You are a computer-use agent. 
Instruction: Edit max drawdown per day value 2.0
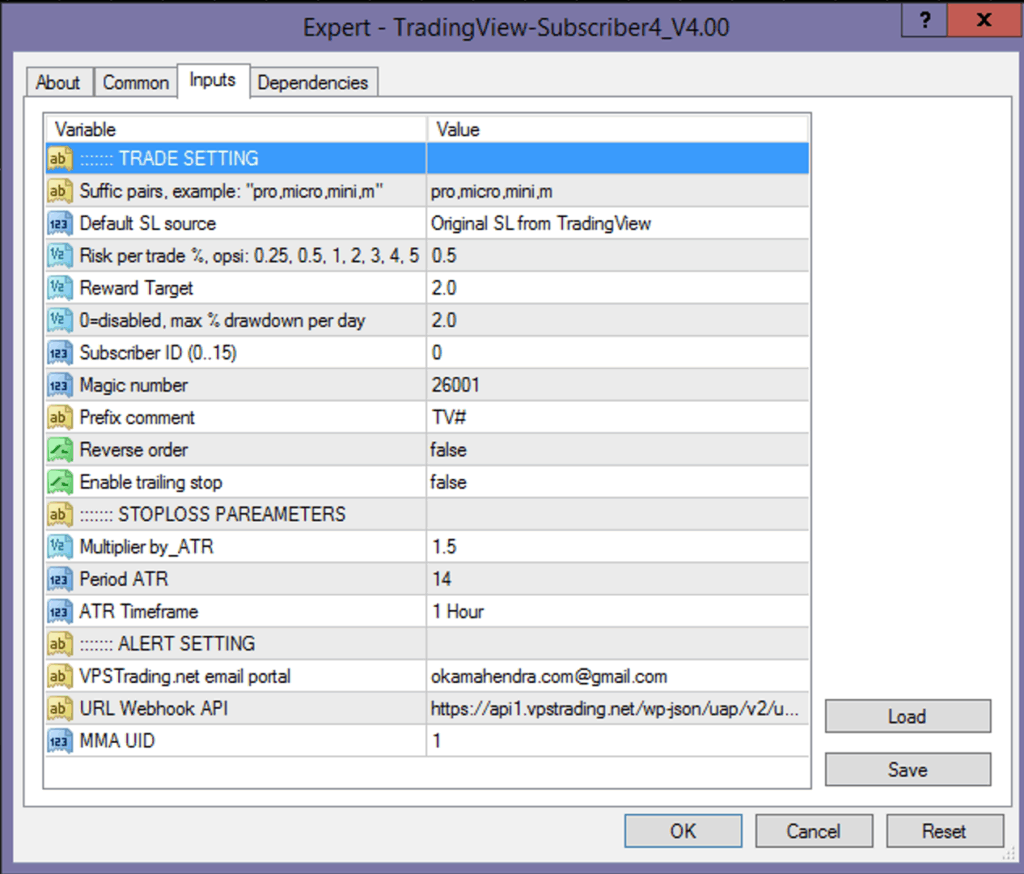618,320
